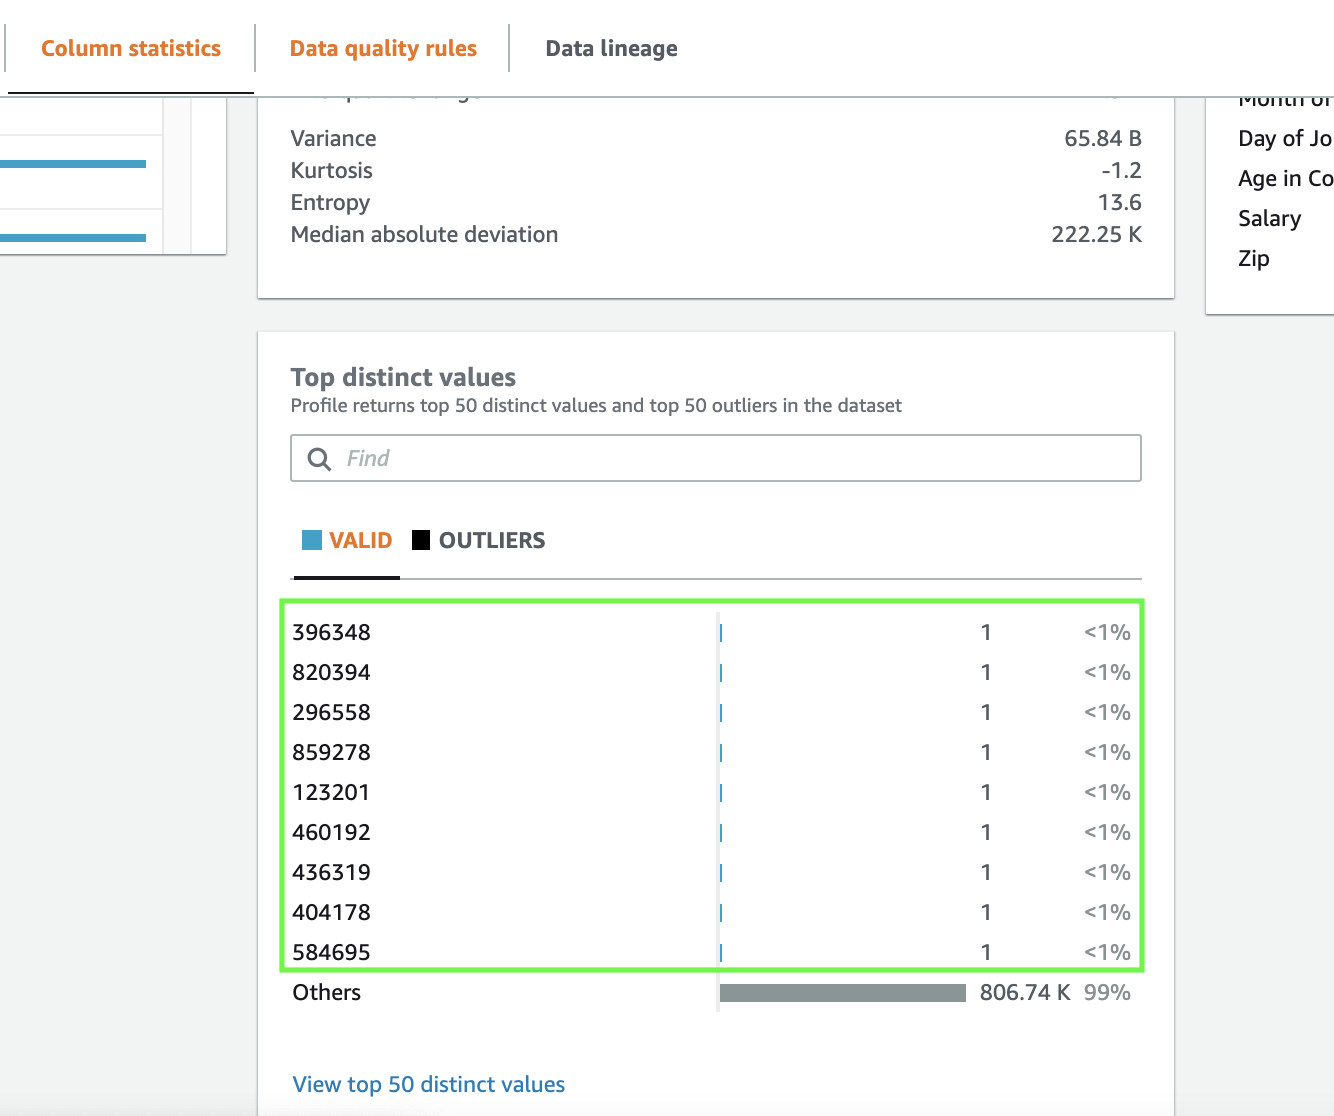Screen dimensions: 1334x1116
Task: Open the Column statistics tab
Action: tap(131, 48)
